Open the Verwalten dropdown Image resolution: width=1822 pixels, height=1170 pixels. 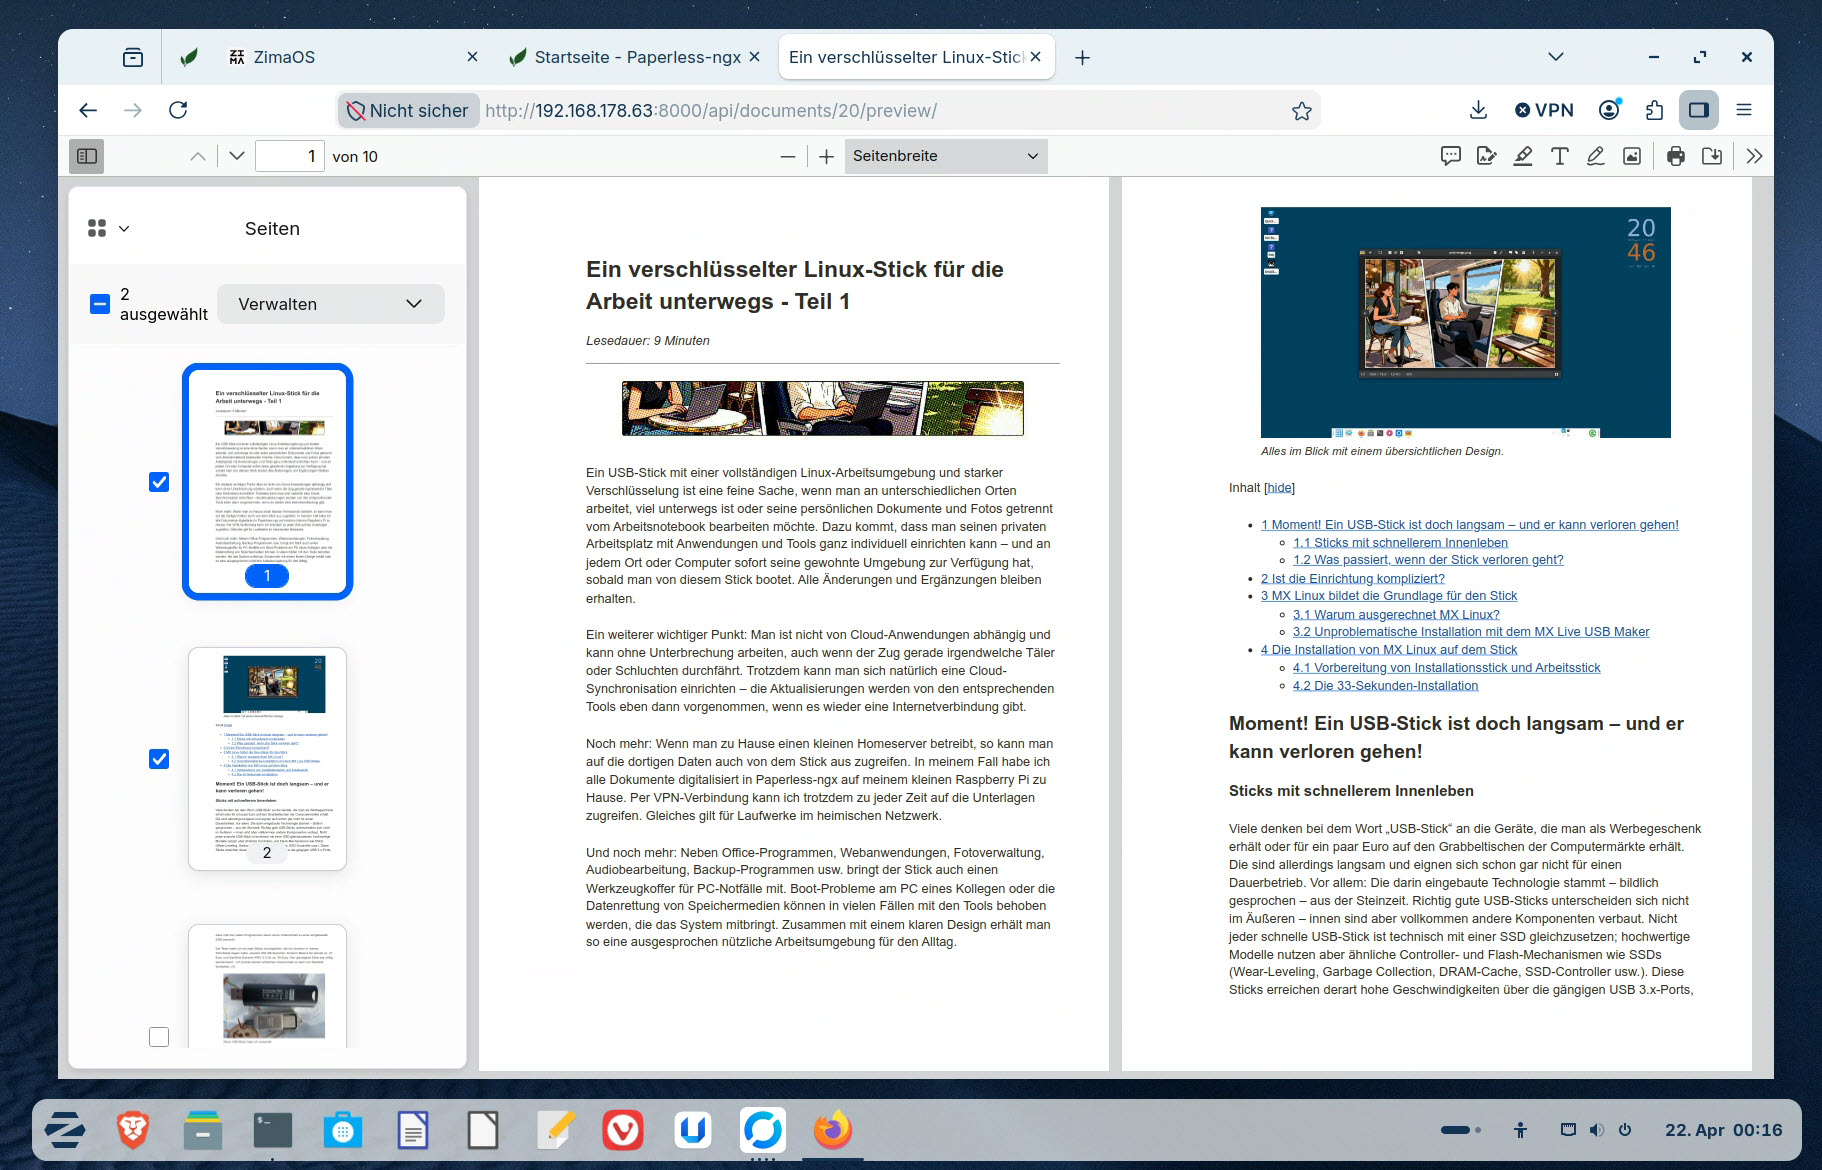click(330, 304)
